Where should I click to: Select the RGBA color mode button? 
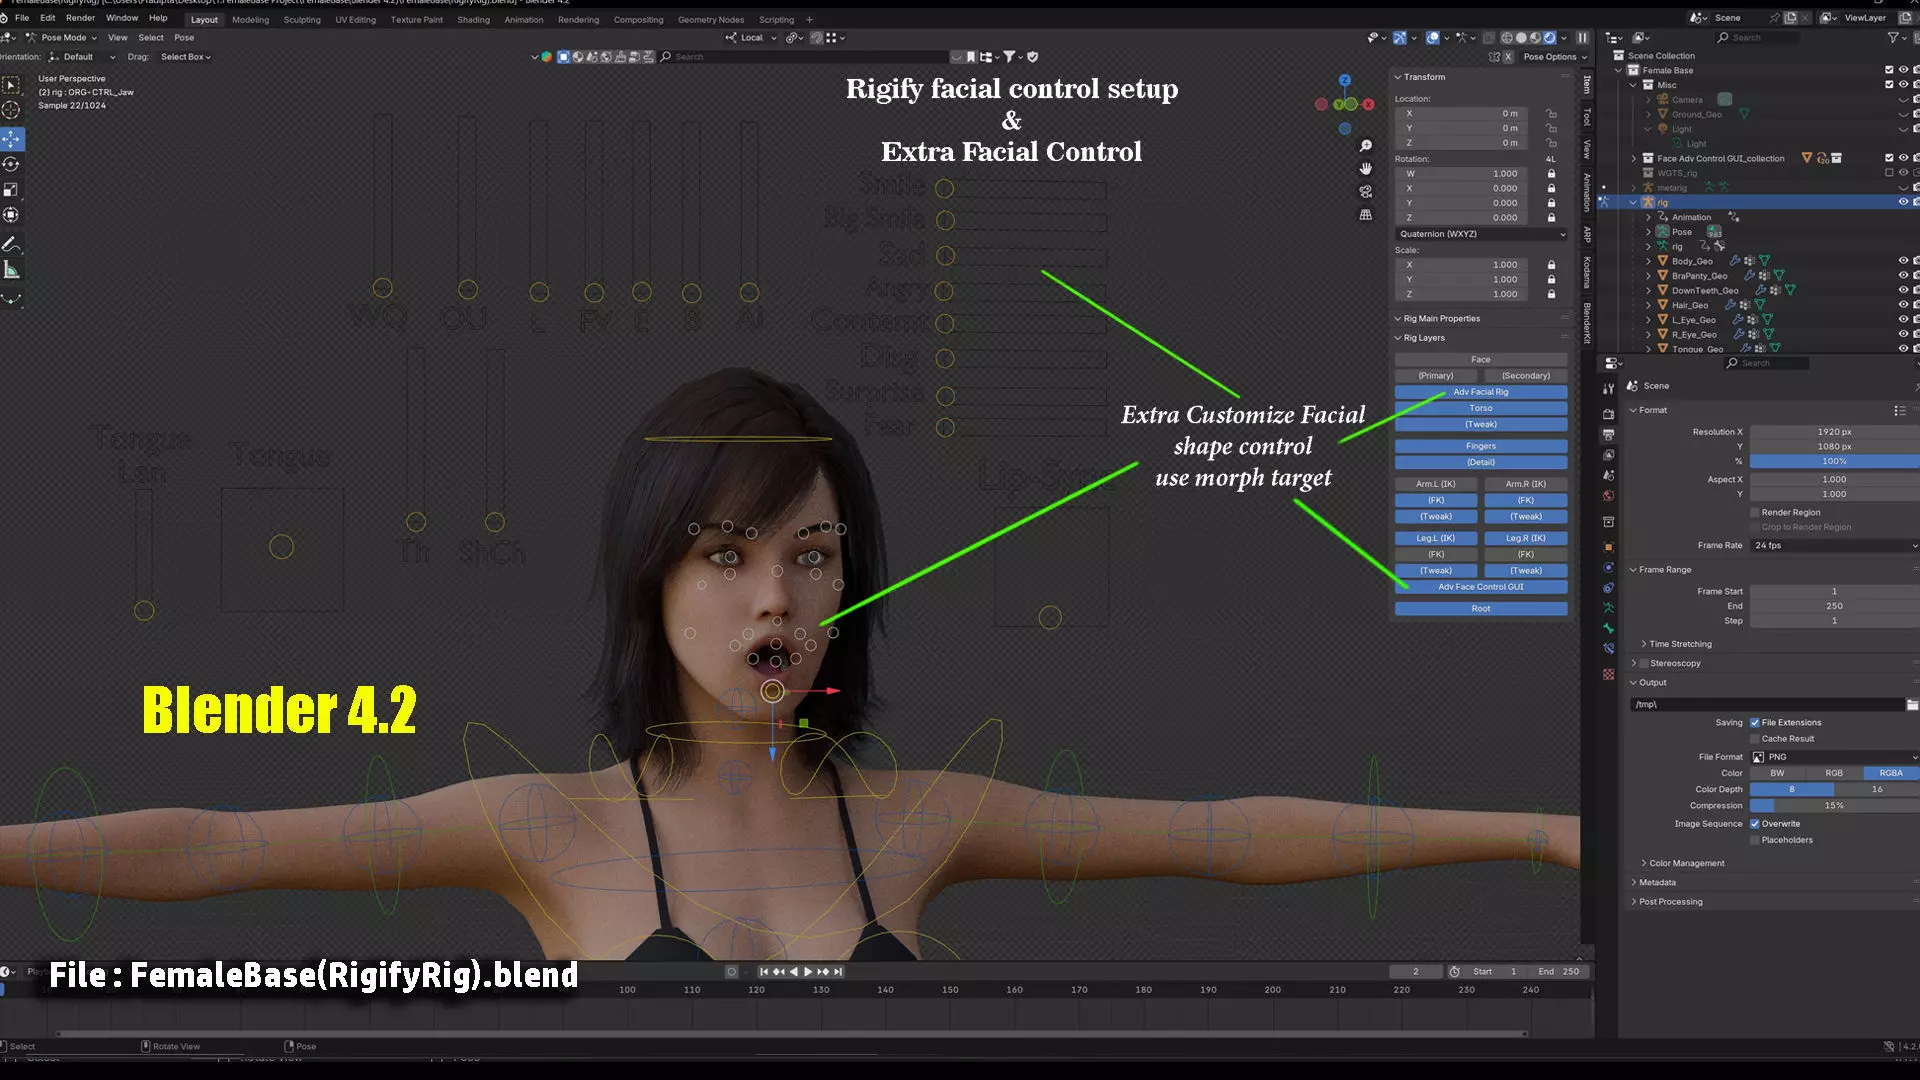(x=1890, y=773)
